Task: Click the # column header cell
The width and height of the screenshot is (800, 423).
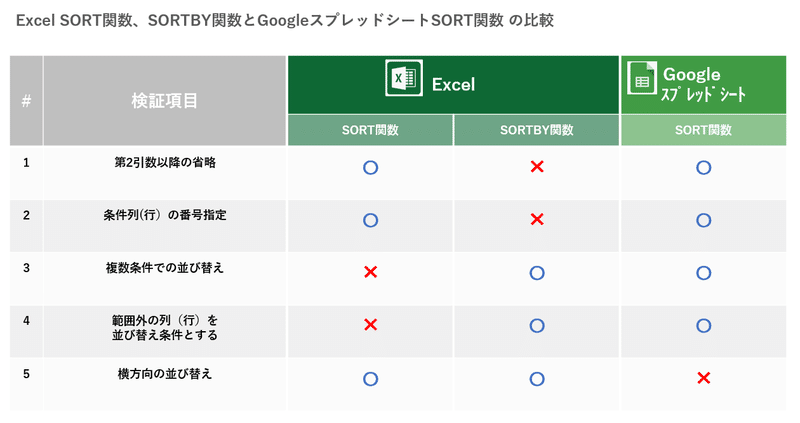Action: tap(26, 101)
